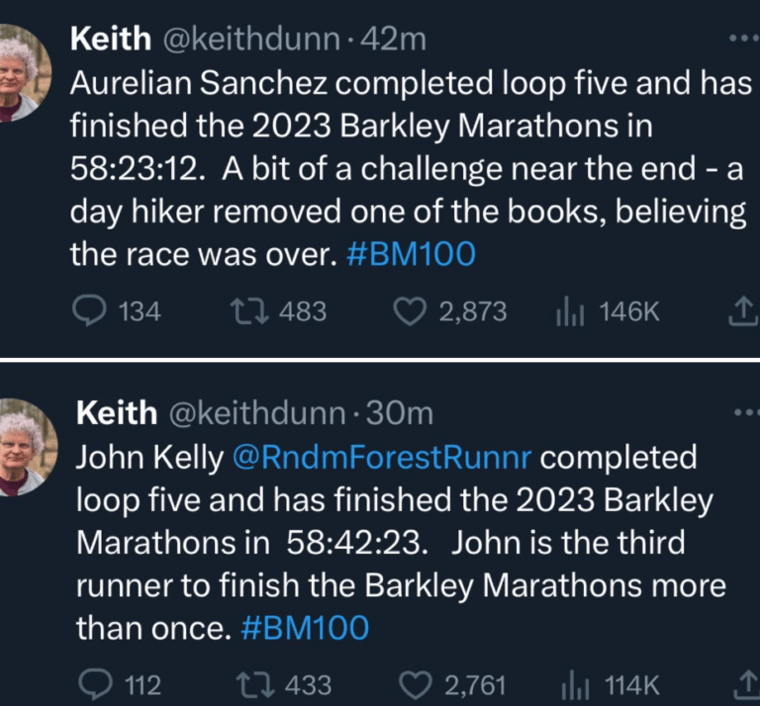Open the @RndmForestRunnr profile mention

click(x=382, y=457)
